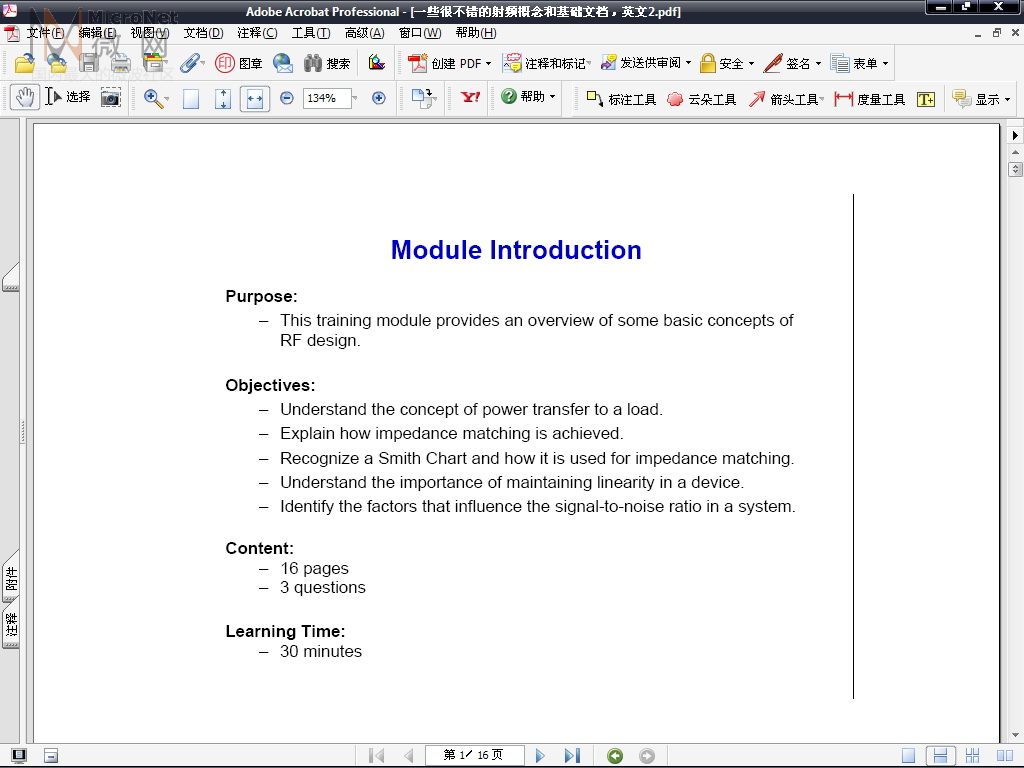Click the Save disk icon
This screenshot has width=1024, height=768.
tap(89, 63)
